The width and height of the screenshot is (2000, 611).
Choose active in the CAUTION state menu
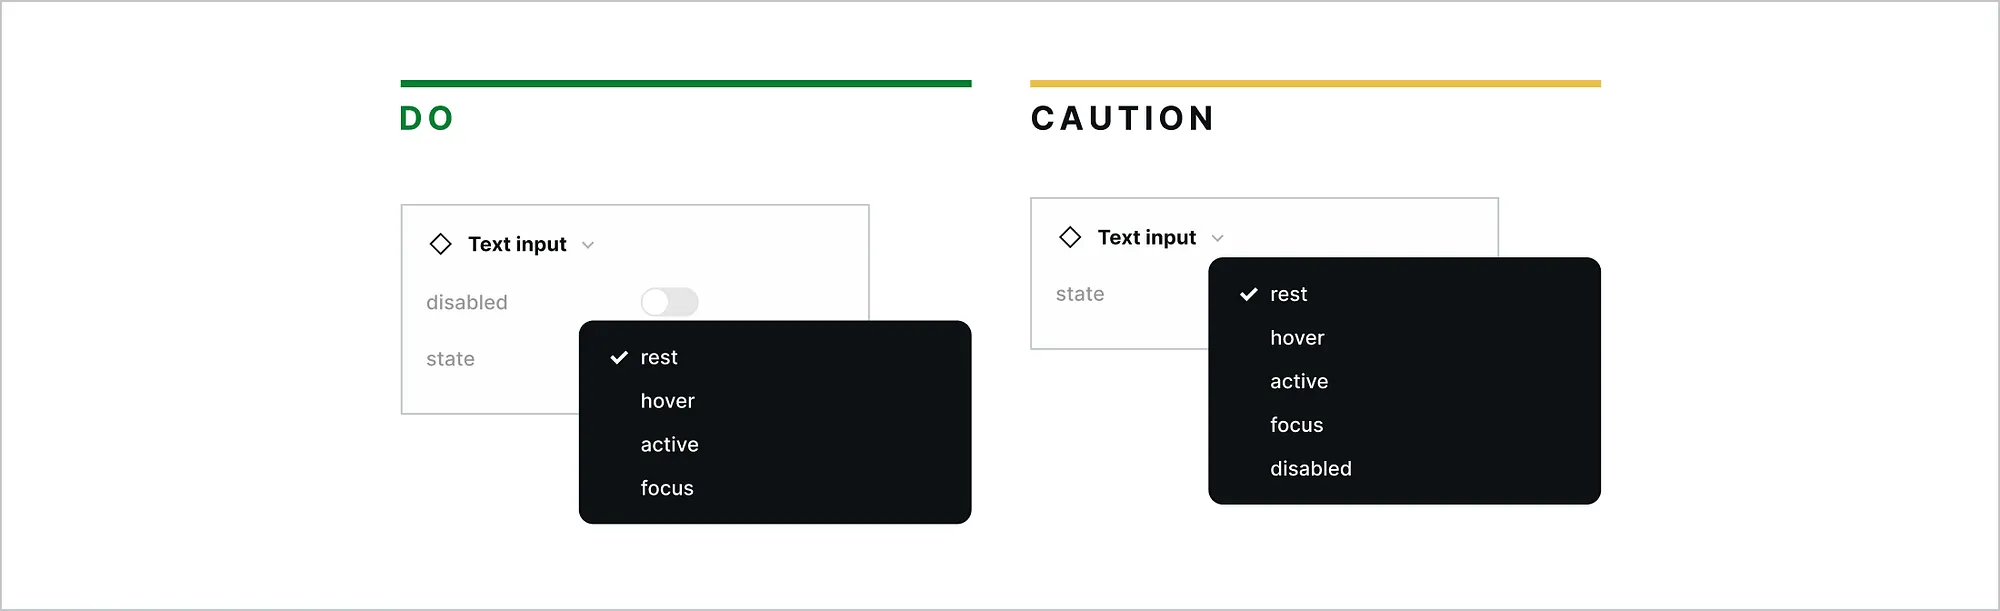point(1299,382)
